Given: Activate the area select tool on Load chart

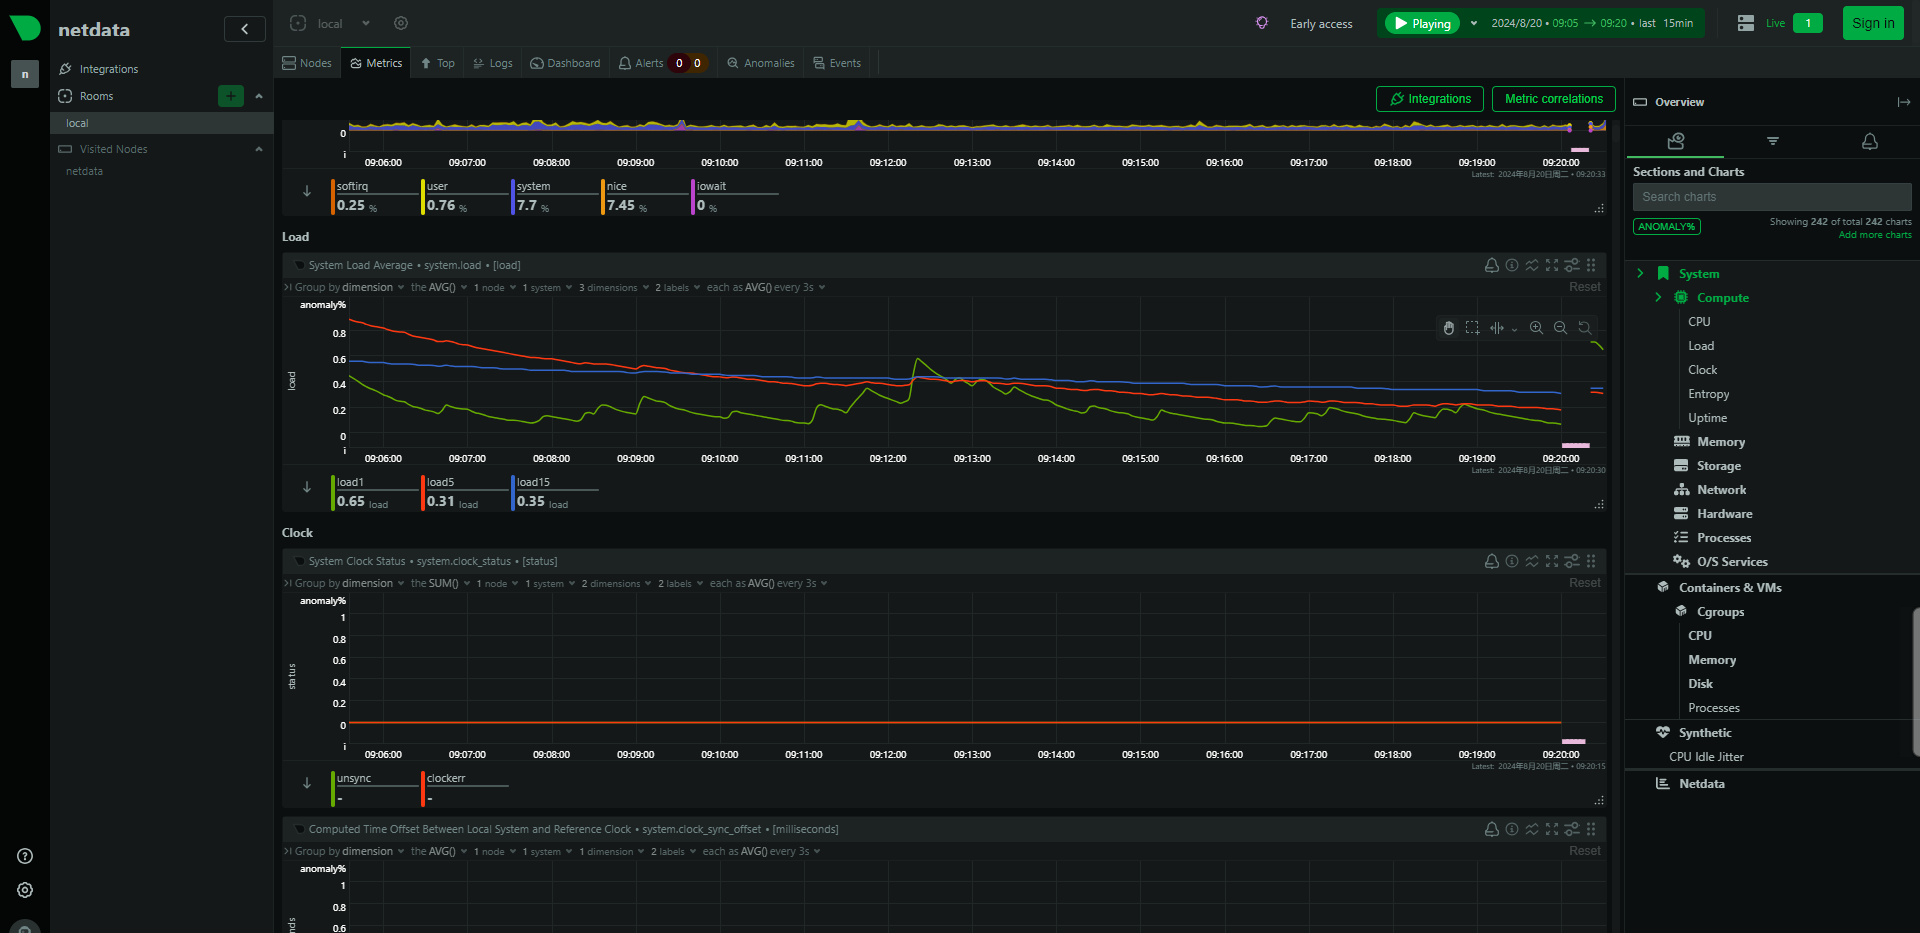Looking at the screenshot, I should 1472,328.
